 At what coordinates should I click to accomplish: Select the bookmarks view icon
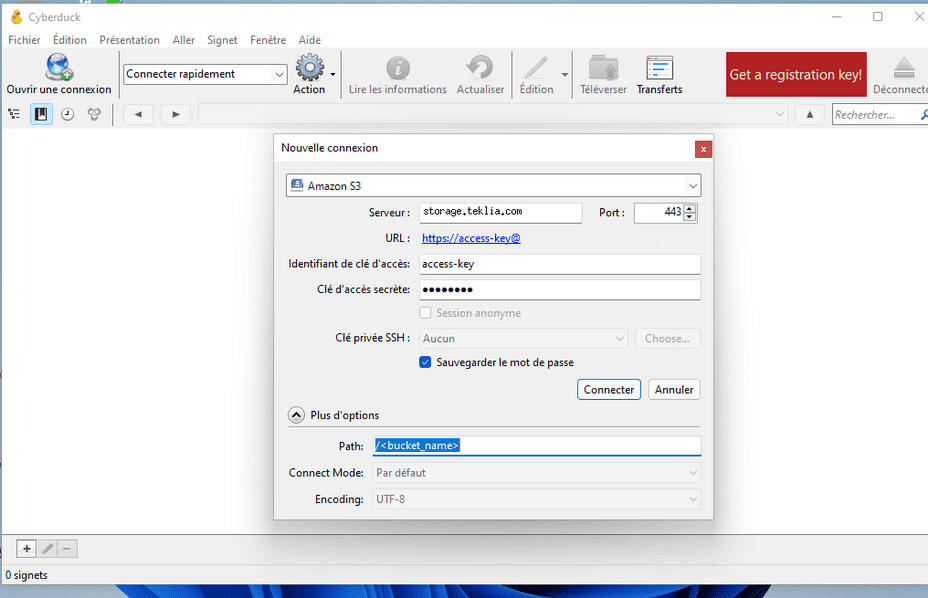(x=41, y=114)
